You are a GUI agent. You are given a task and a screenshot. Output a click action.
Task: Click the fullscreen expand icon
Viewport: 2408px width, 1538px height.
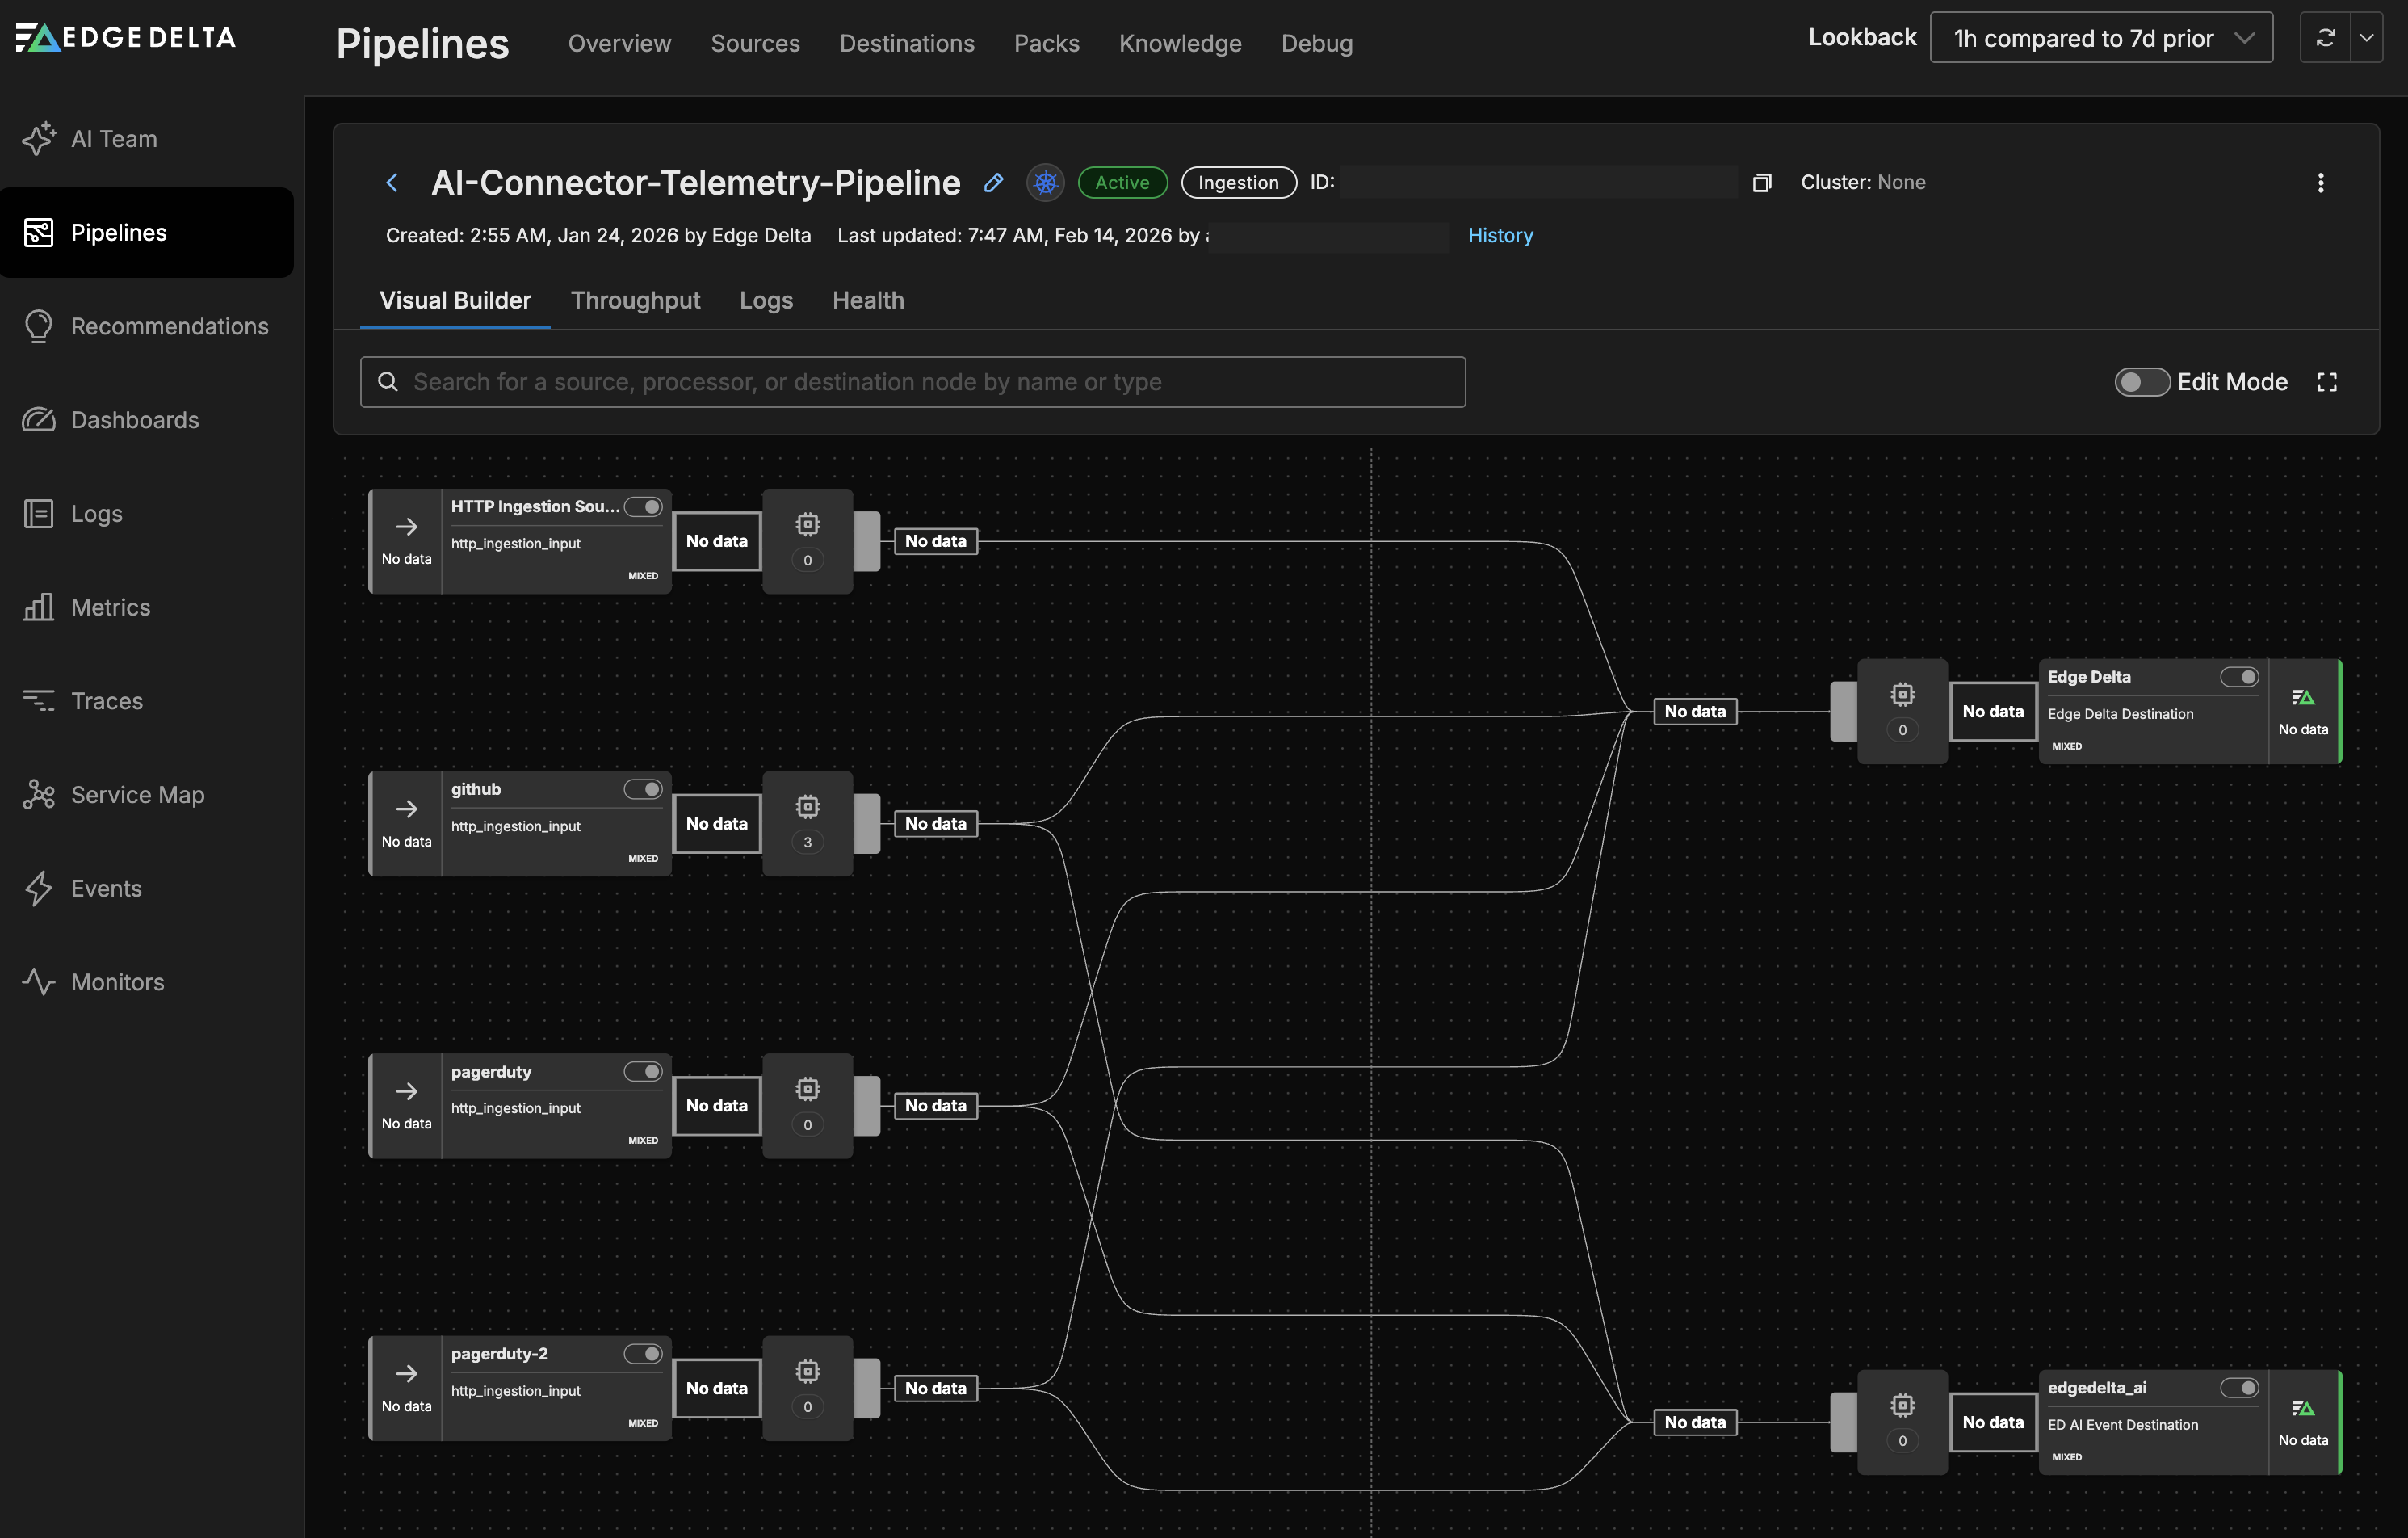pyautogui.click(x=2327, y=382)
